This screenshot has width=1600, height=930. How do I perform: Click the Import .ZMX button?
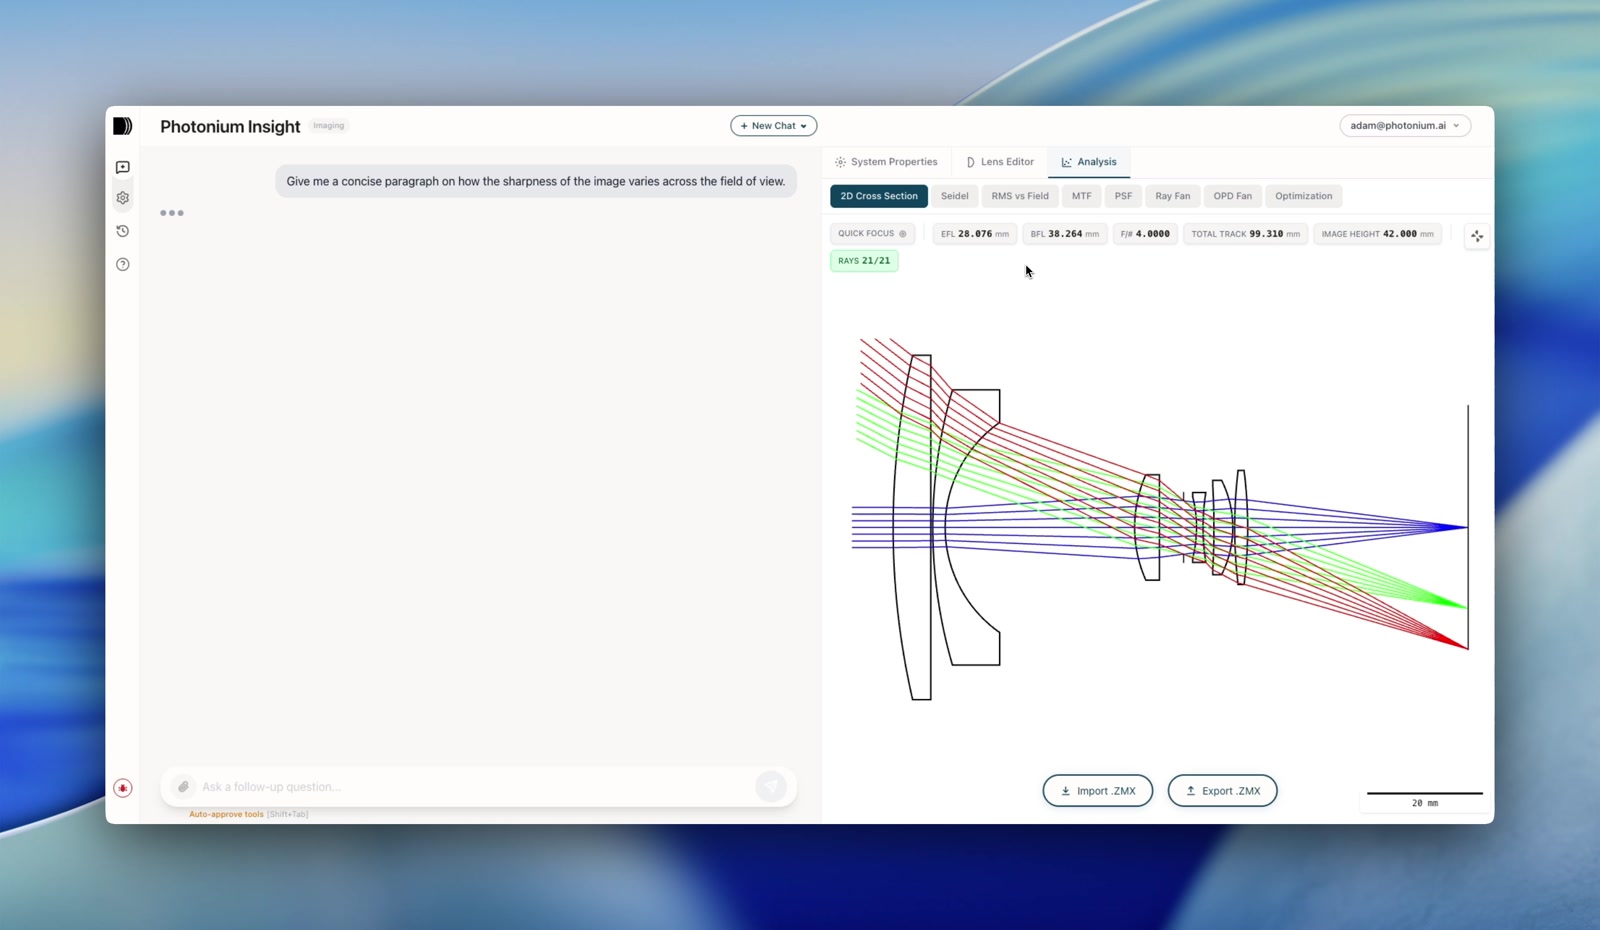[1098, 791]
